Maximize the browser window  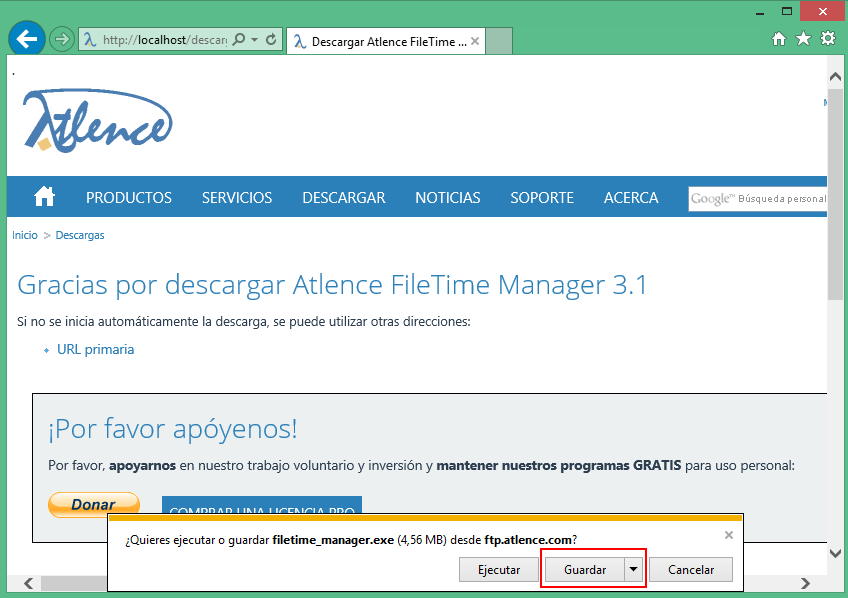click(787, 11)
